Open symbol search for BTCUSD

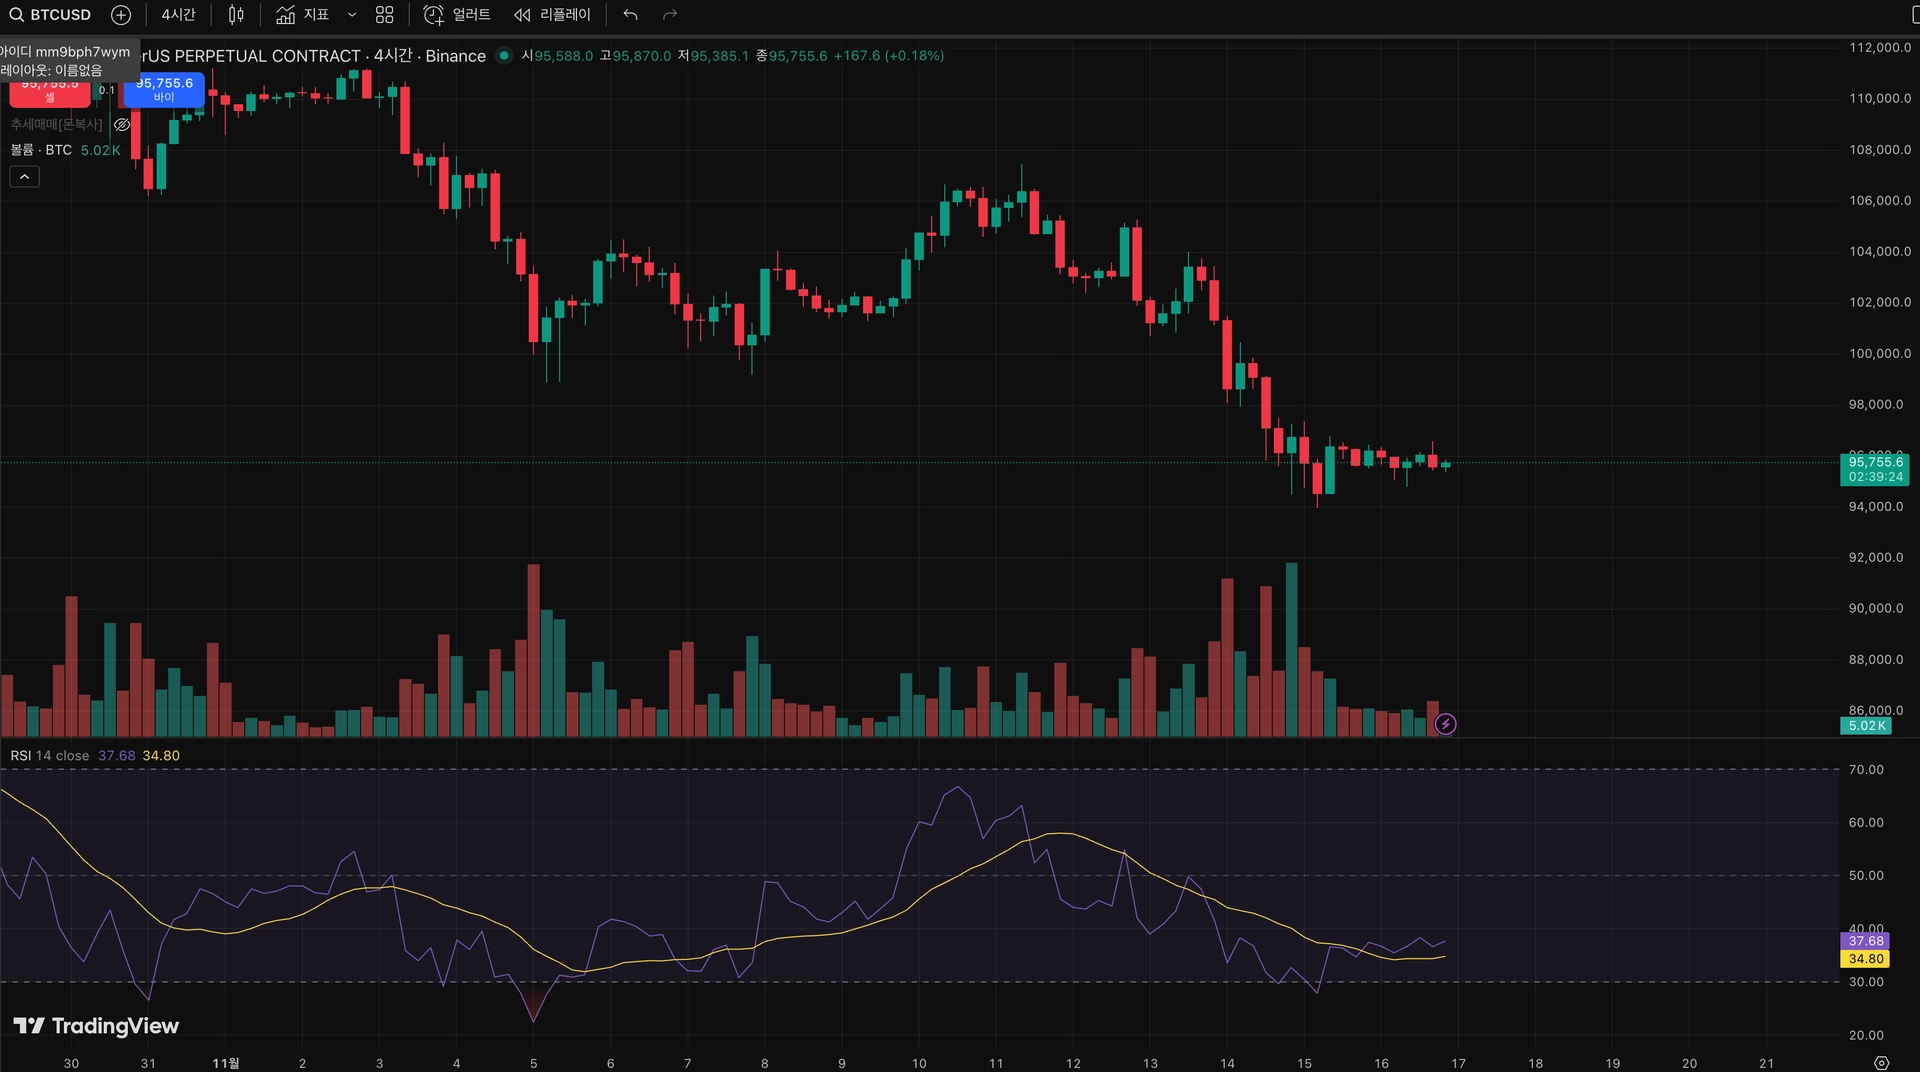50,15
